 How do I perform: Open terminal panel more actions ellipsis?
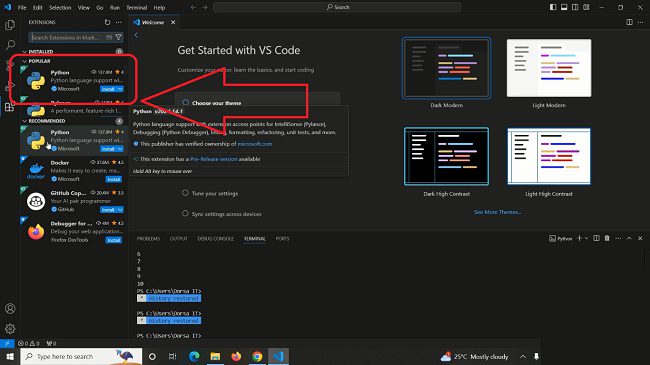coord(618,238)
